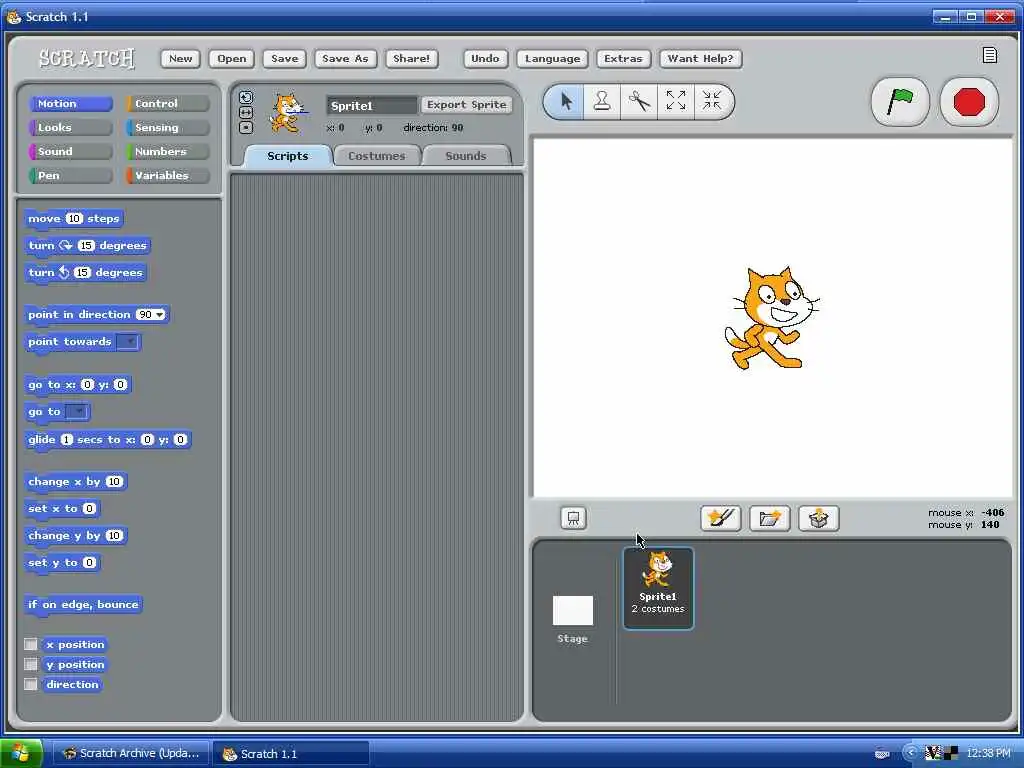
Task: Click the Want Help? button
Action: click(x=700, y=59)
